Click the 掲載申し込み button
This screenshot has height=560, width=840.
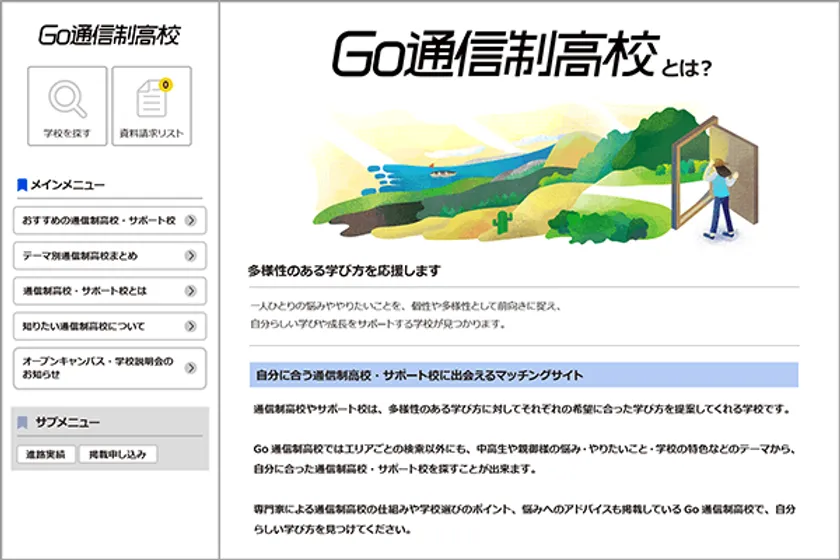(x=118, y=455)
